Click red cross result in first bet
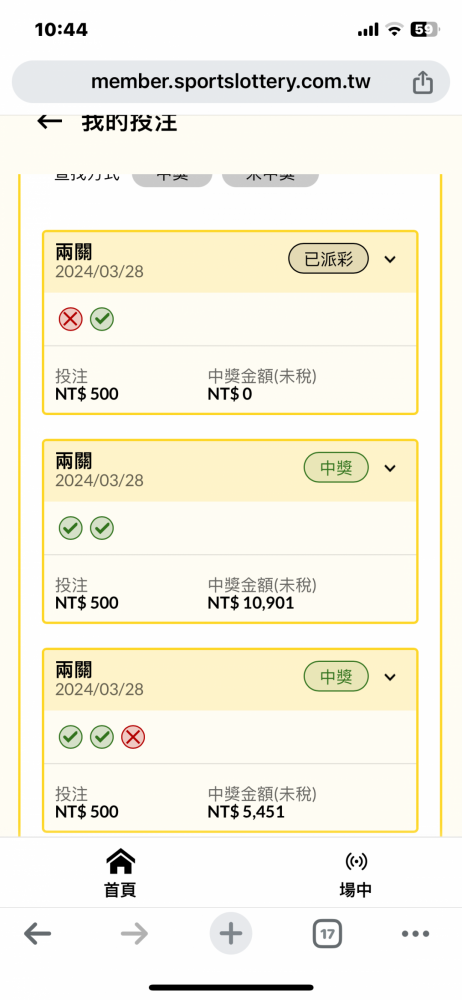This screenshot has width=462, height=1000. click(x=70, y=319)
